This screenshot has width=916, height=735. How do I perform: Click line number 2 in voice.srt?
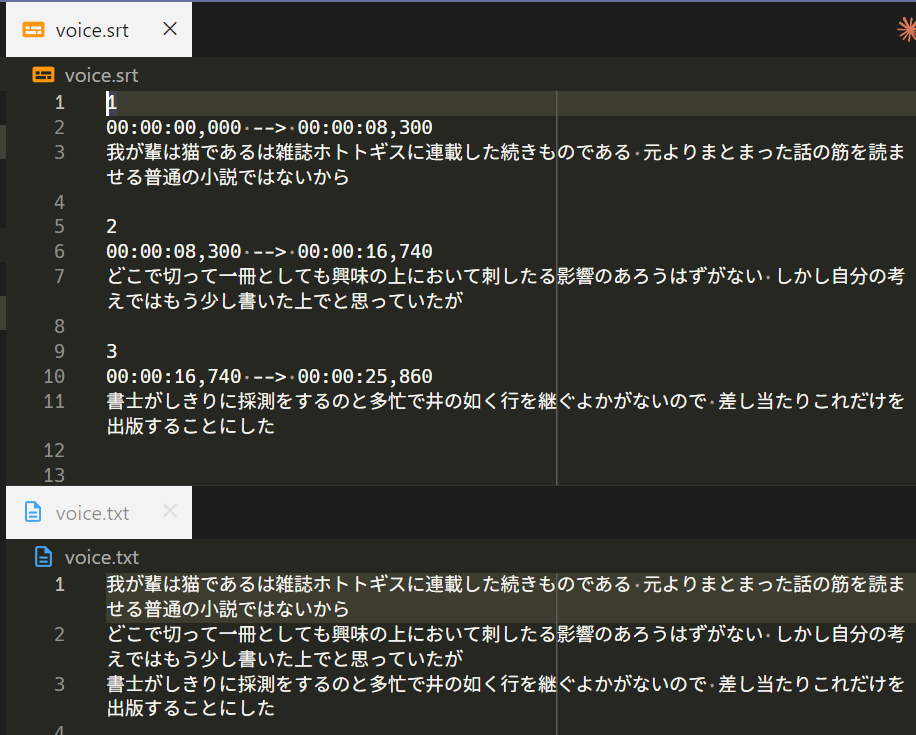59,127
